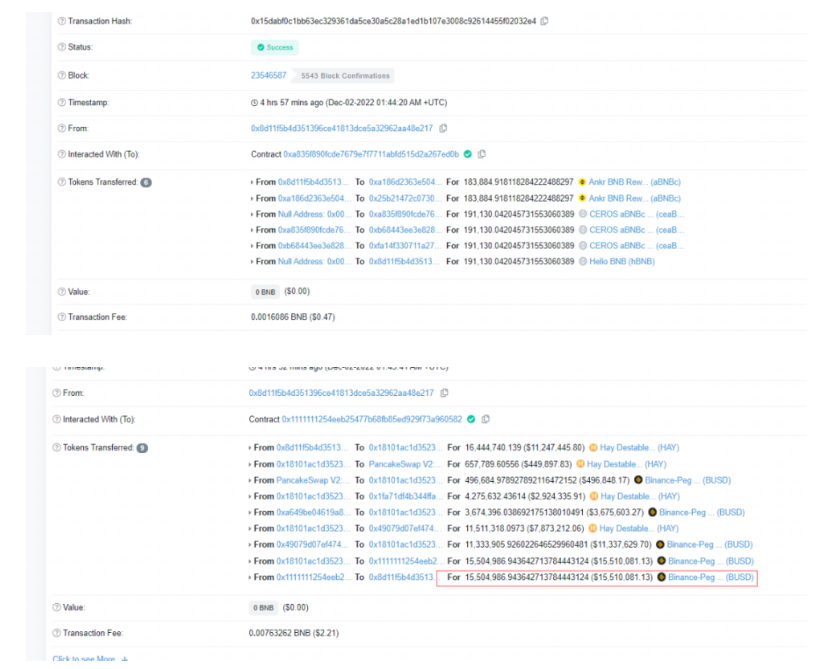832x669 pixels.
Task: Click the help icon beside Timestamp label
Action: click(62, 102)
